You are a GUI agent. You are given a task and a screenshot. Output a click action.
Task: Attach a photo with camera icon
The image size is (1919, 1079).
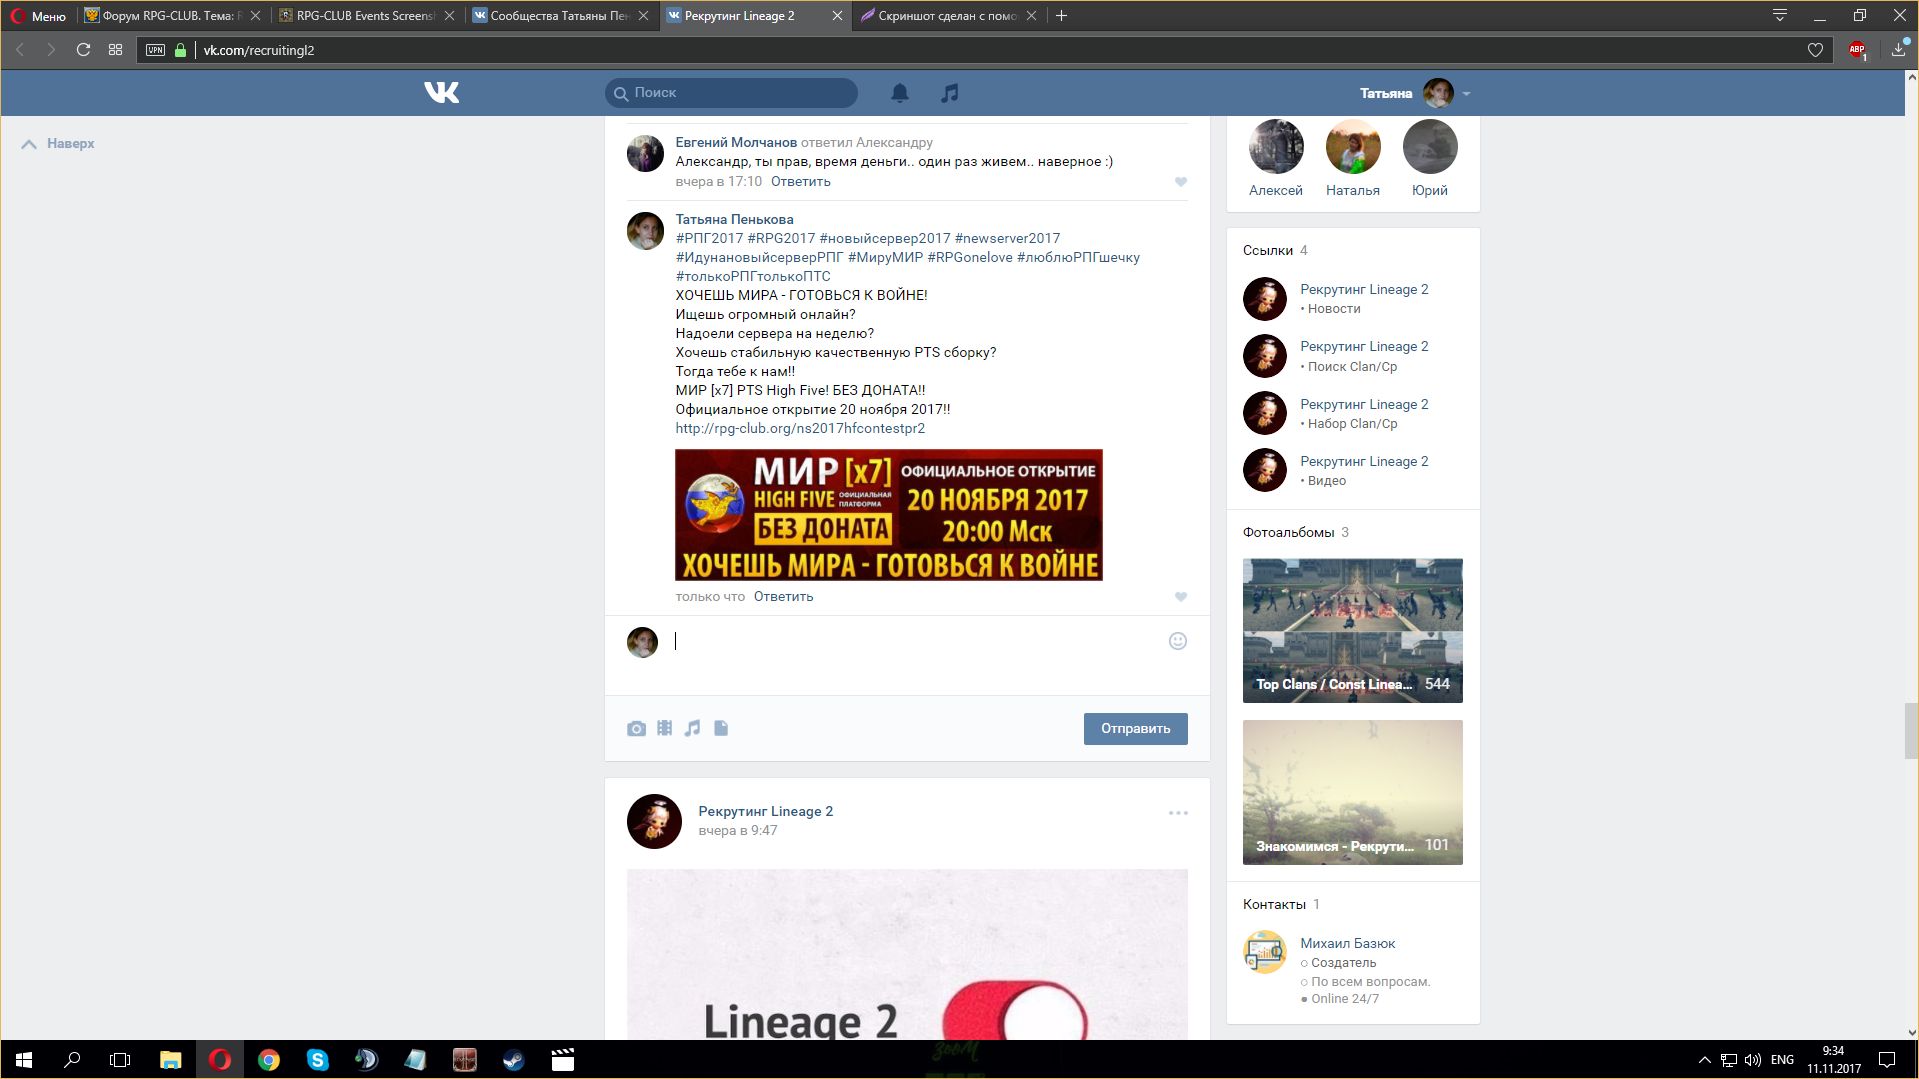(x=636, y=728)
